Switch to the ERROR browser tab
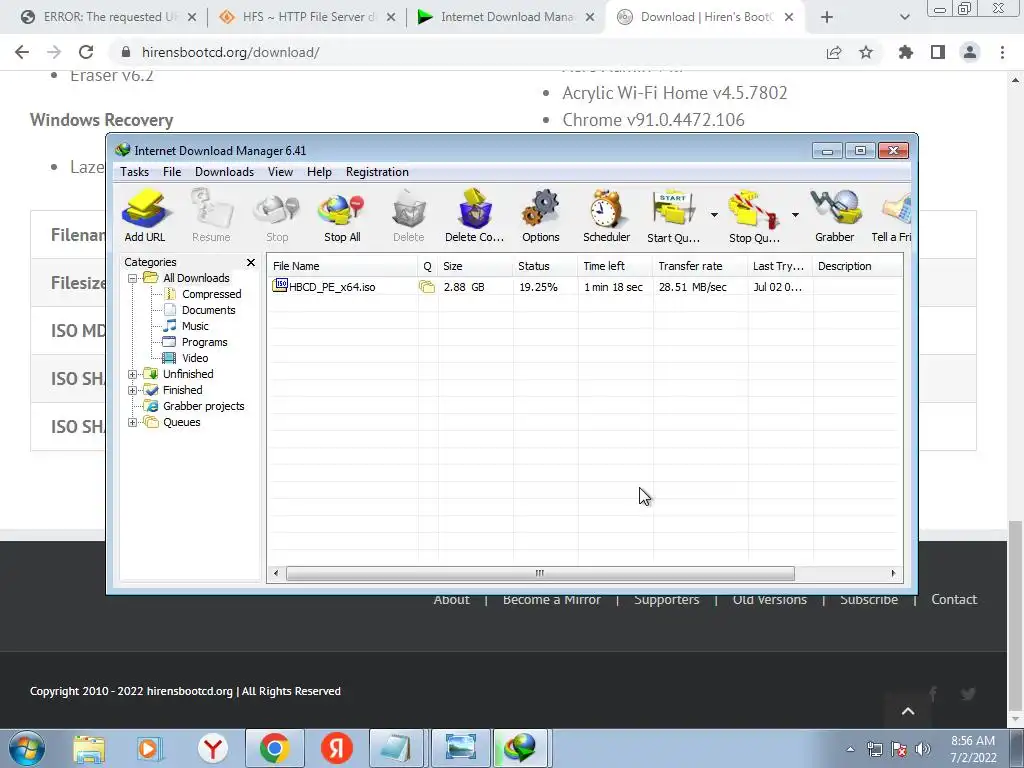This screenshot has width=1024, height=768. [108, 17]
